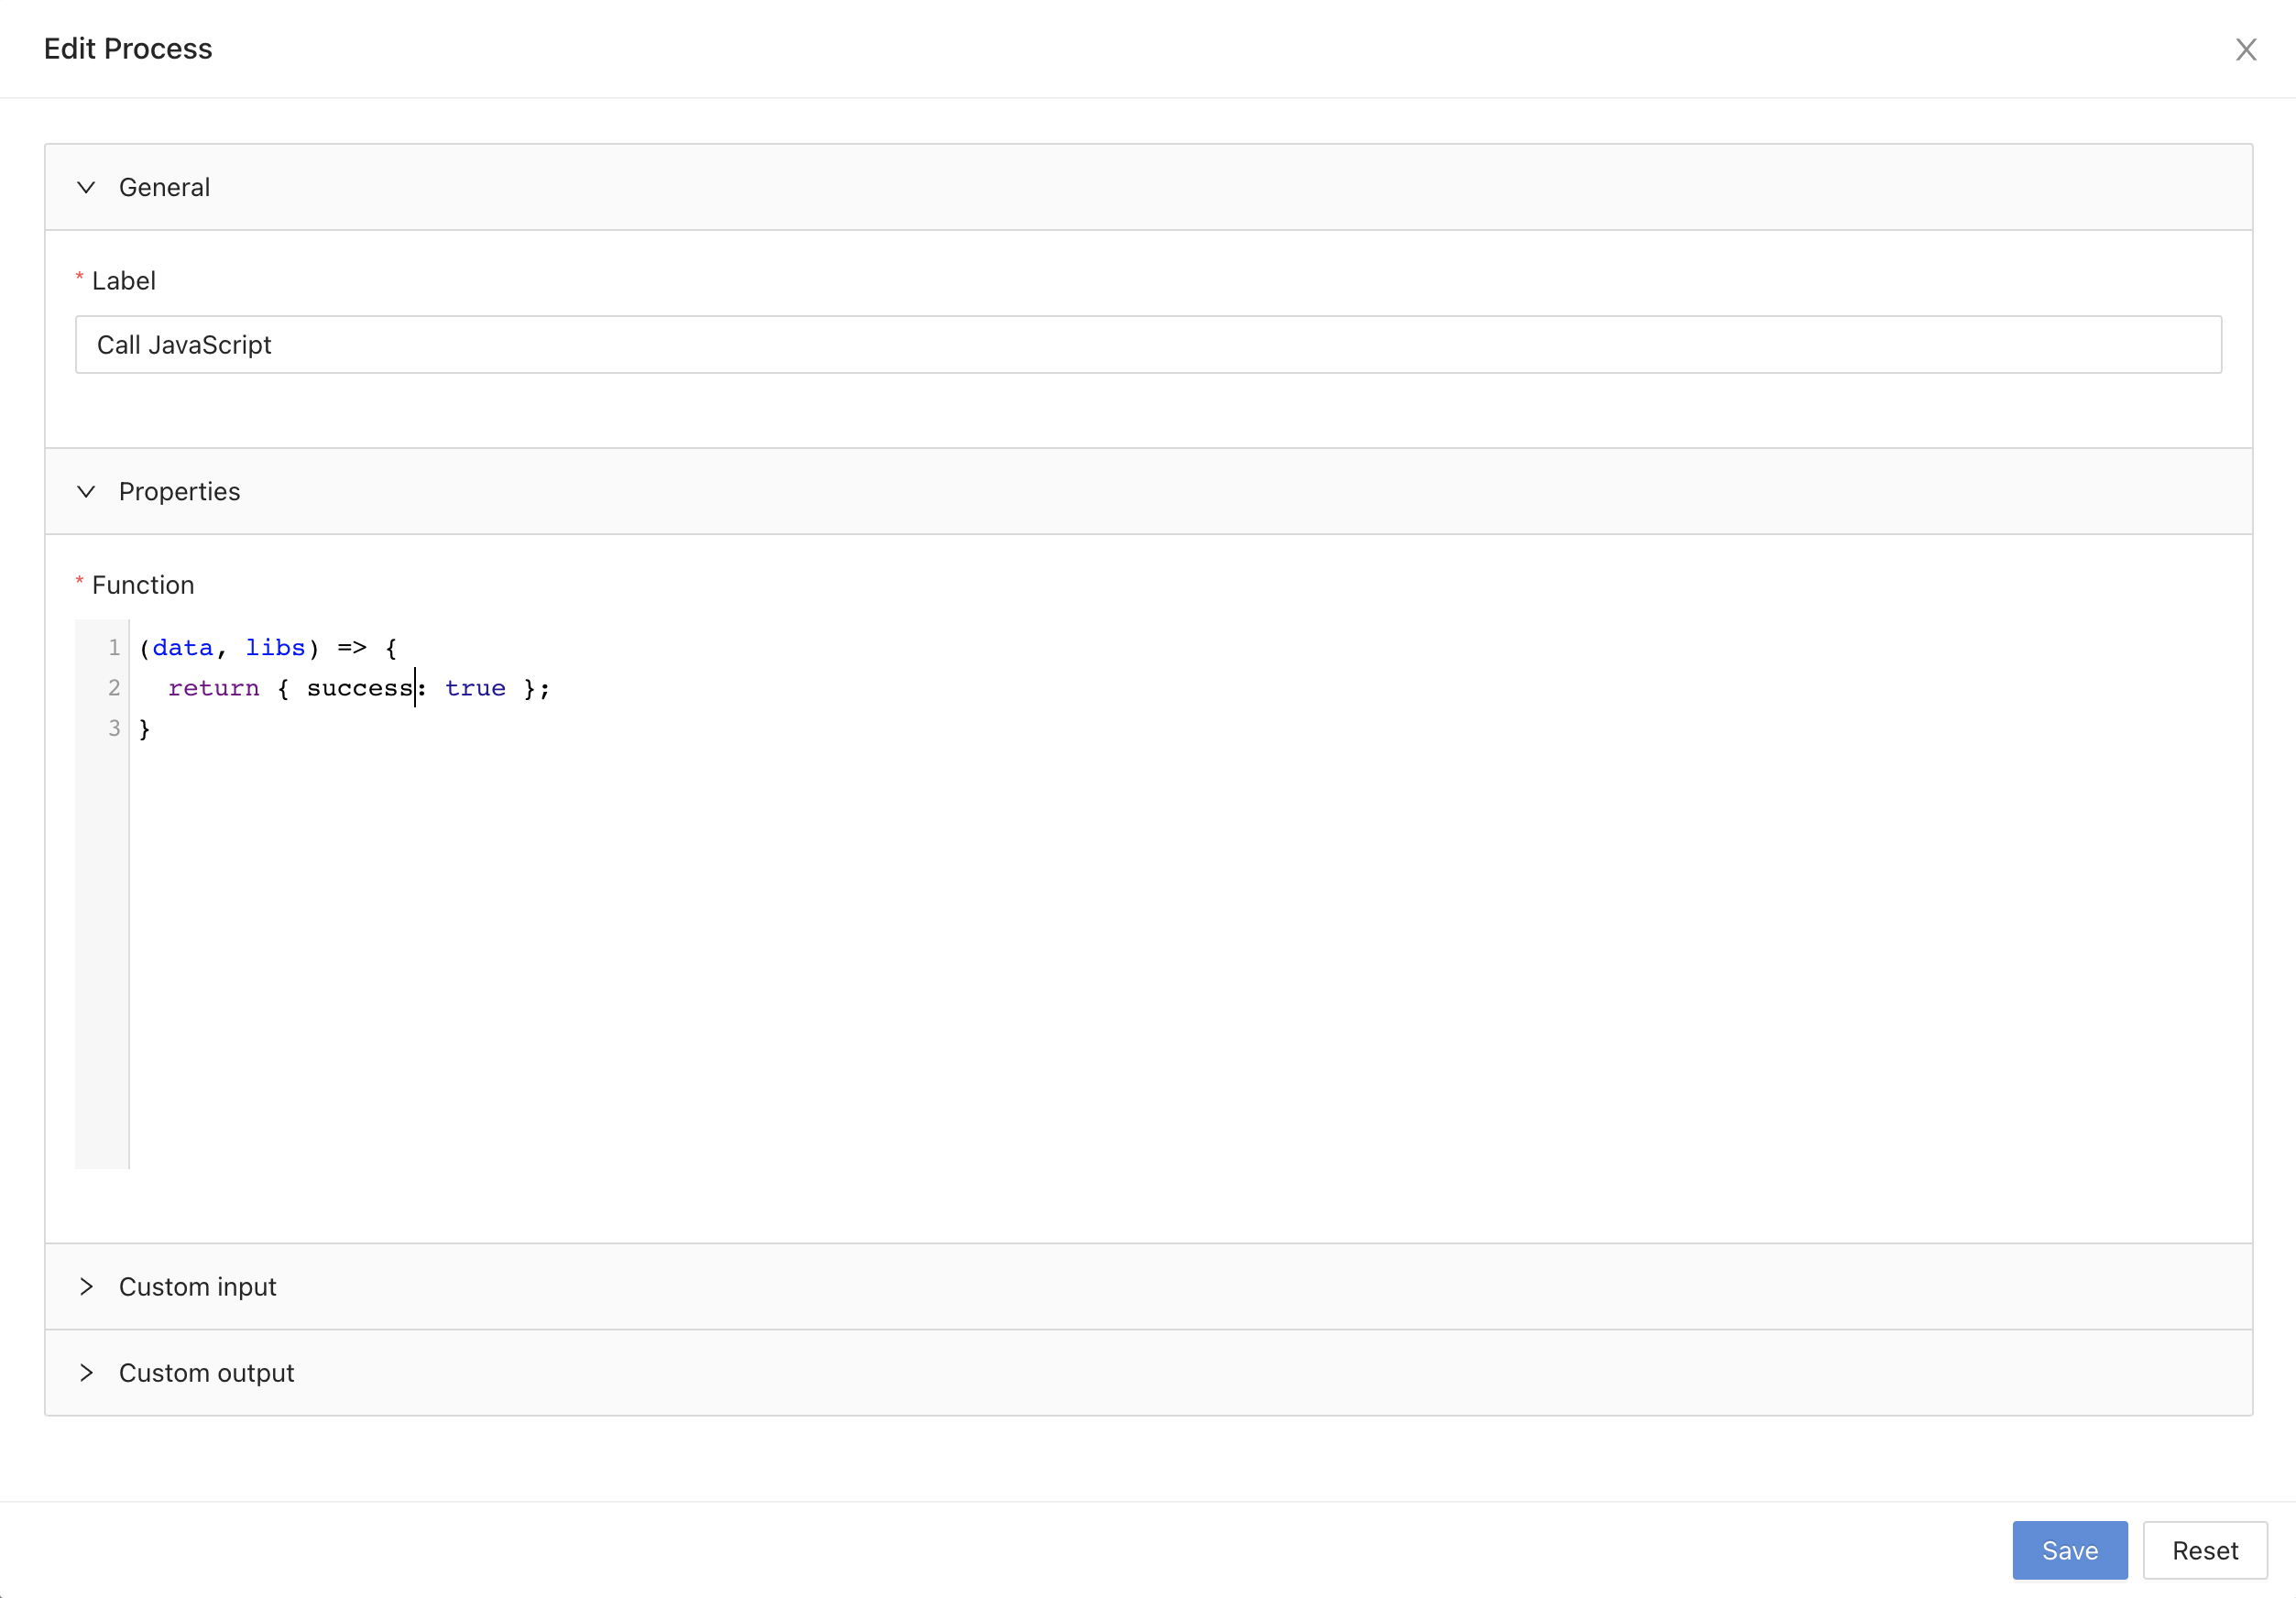Collapse the Properties section chevron
Viewport: 2296px width, 1598px height.
point(86,491)
